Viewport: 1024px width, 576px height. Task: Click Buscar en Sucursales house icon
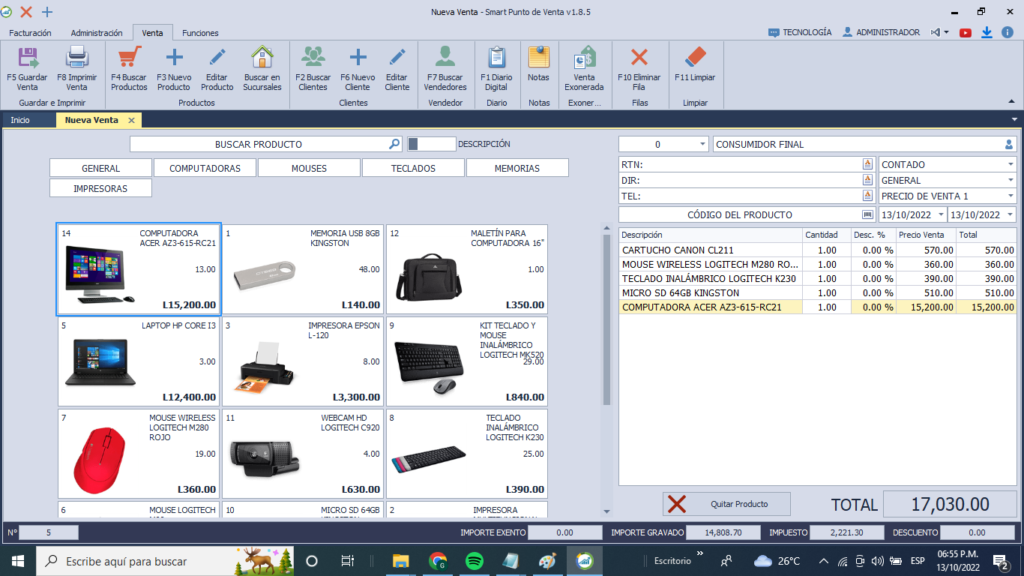pos(262,60)
